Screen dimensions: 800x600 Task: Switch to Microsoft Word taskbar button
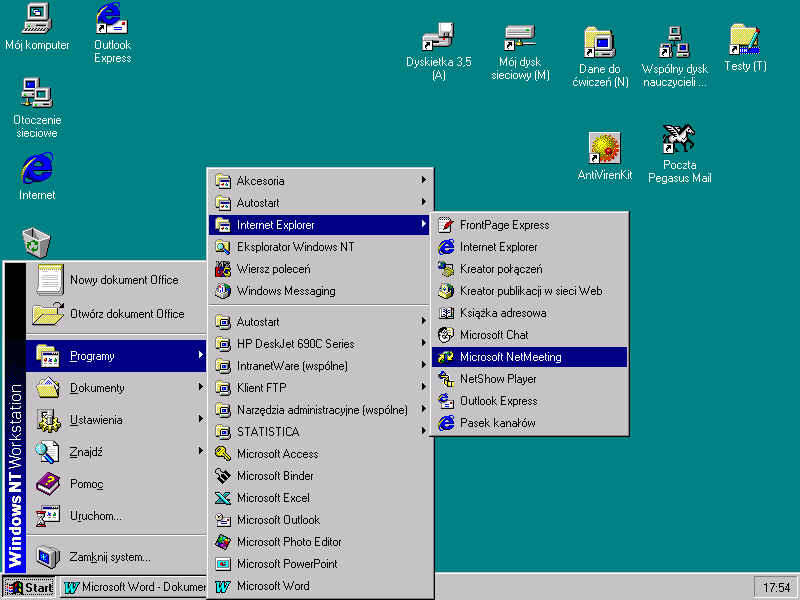133,588
